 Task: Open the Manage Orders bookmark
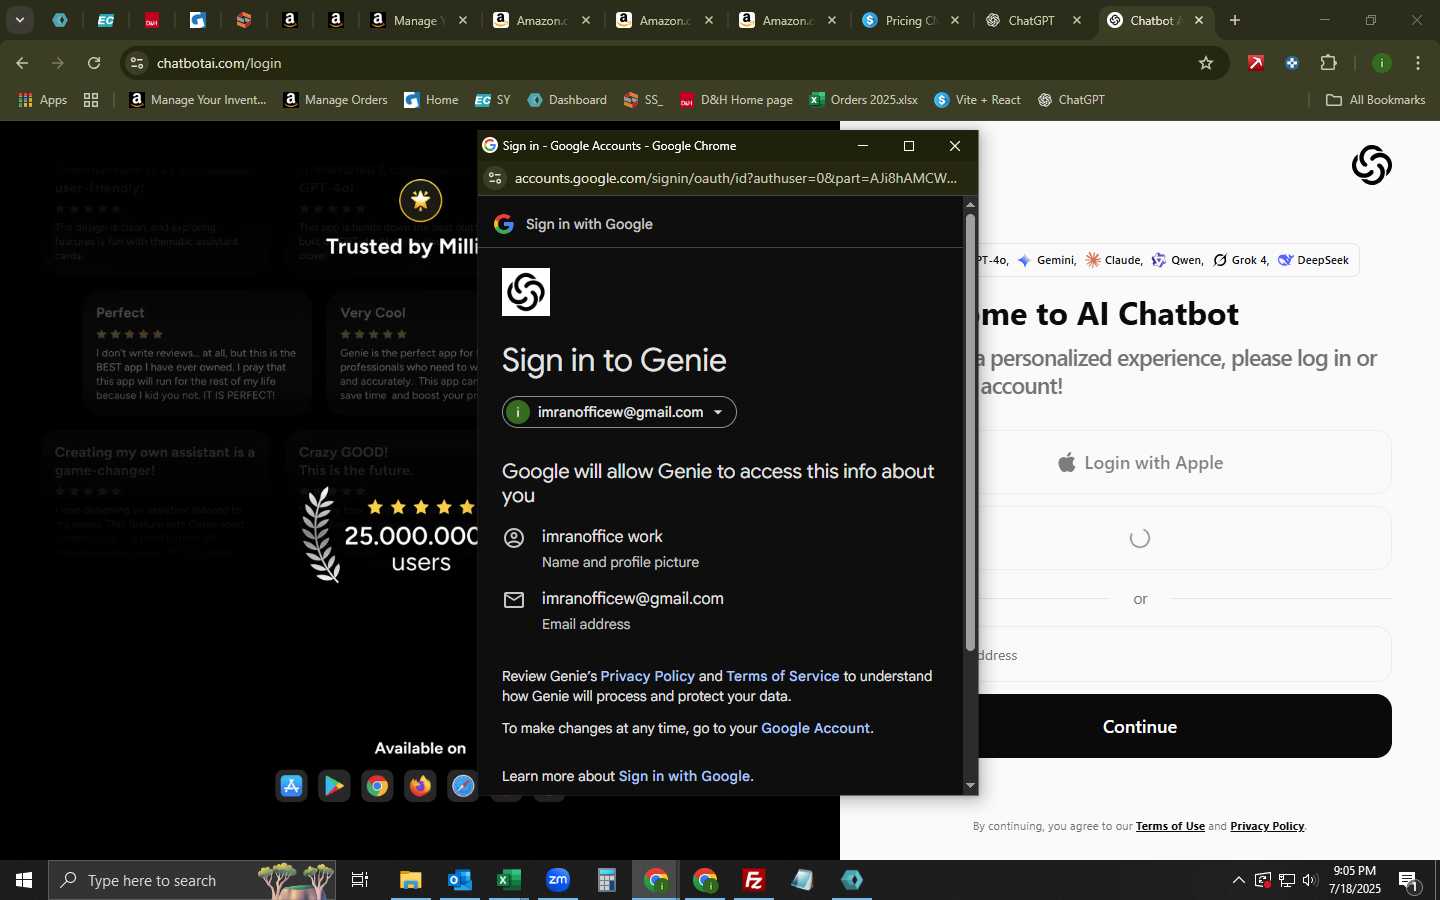click(336, 100)
